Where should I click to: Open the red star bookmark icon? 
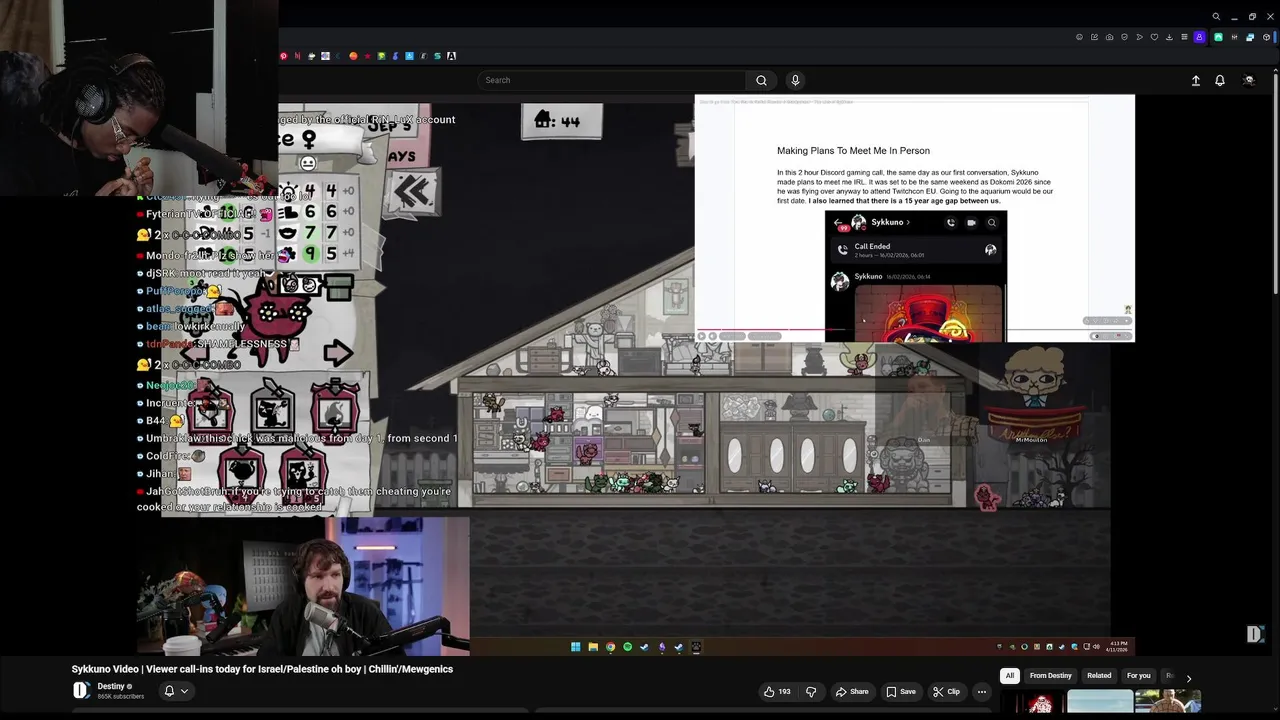click(x=368, y=56)
